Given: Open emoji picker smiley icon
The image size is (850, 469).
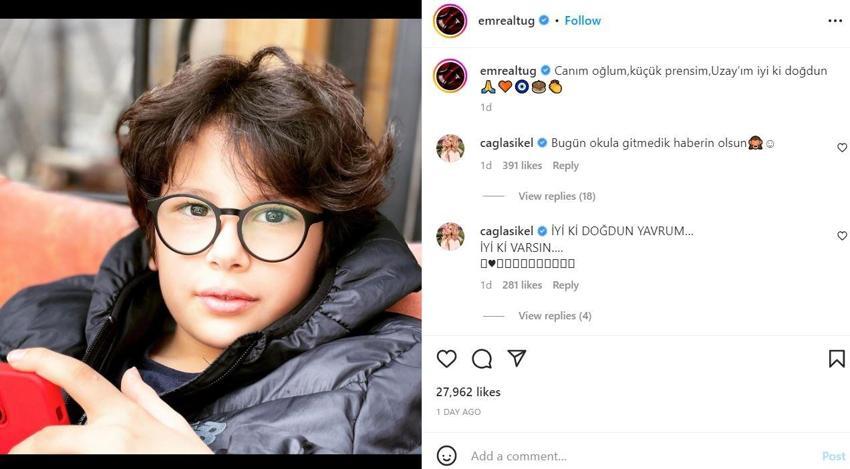Looking at the screenshot, I should (446, 455).
